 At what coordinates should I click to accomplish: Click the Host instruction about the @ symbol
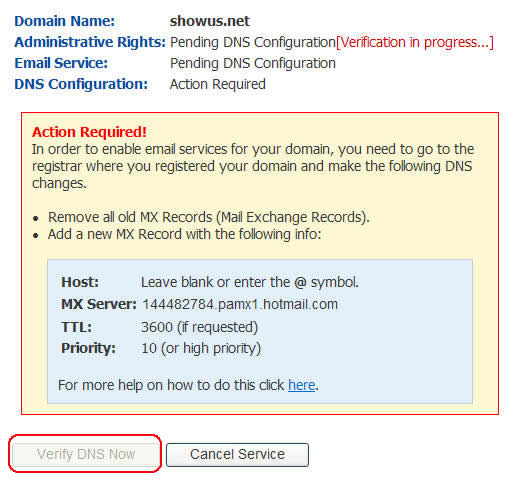tap(250, 282)
